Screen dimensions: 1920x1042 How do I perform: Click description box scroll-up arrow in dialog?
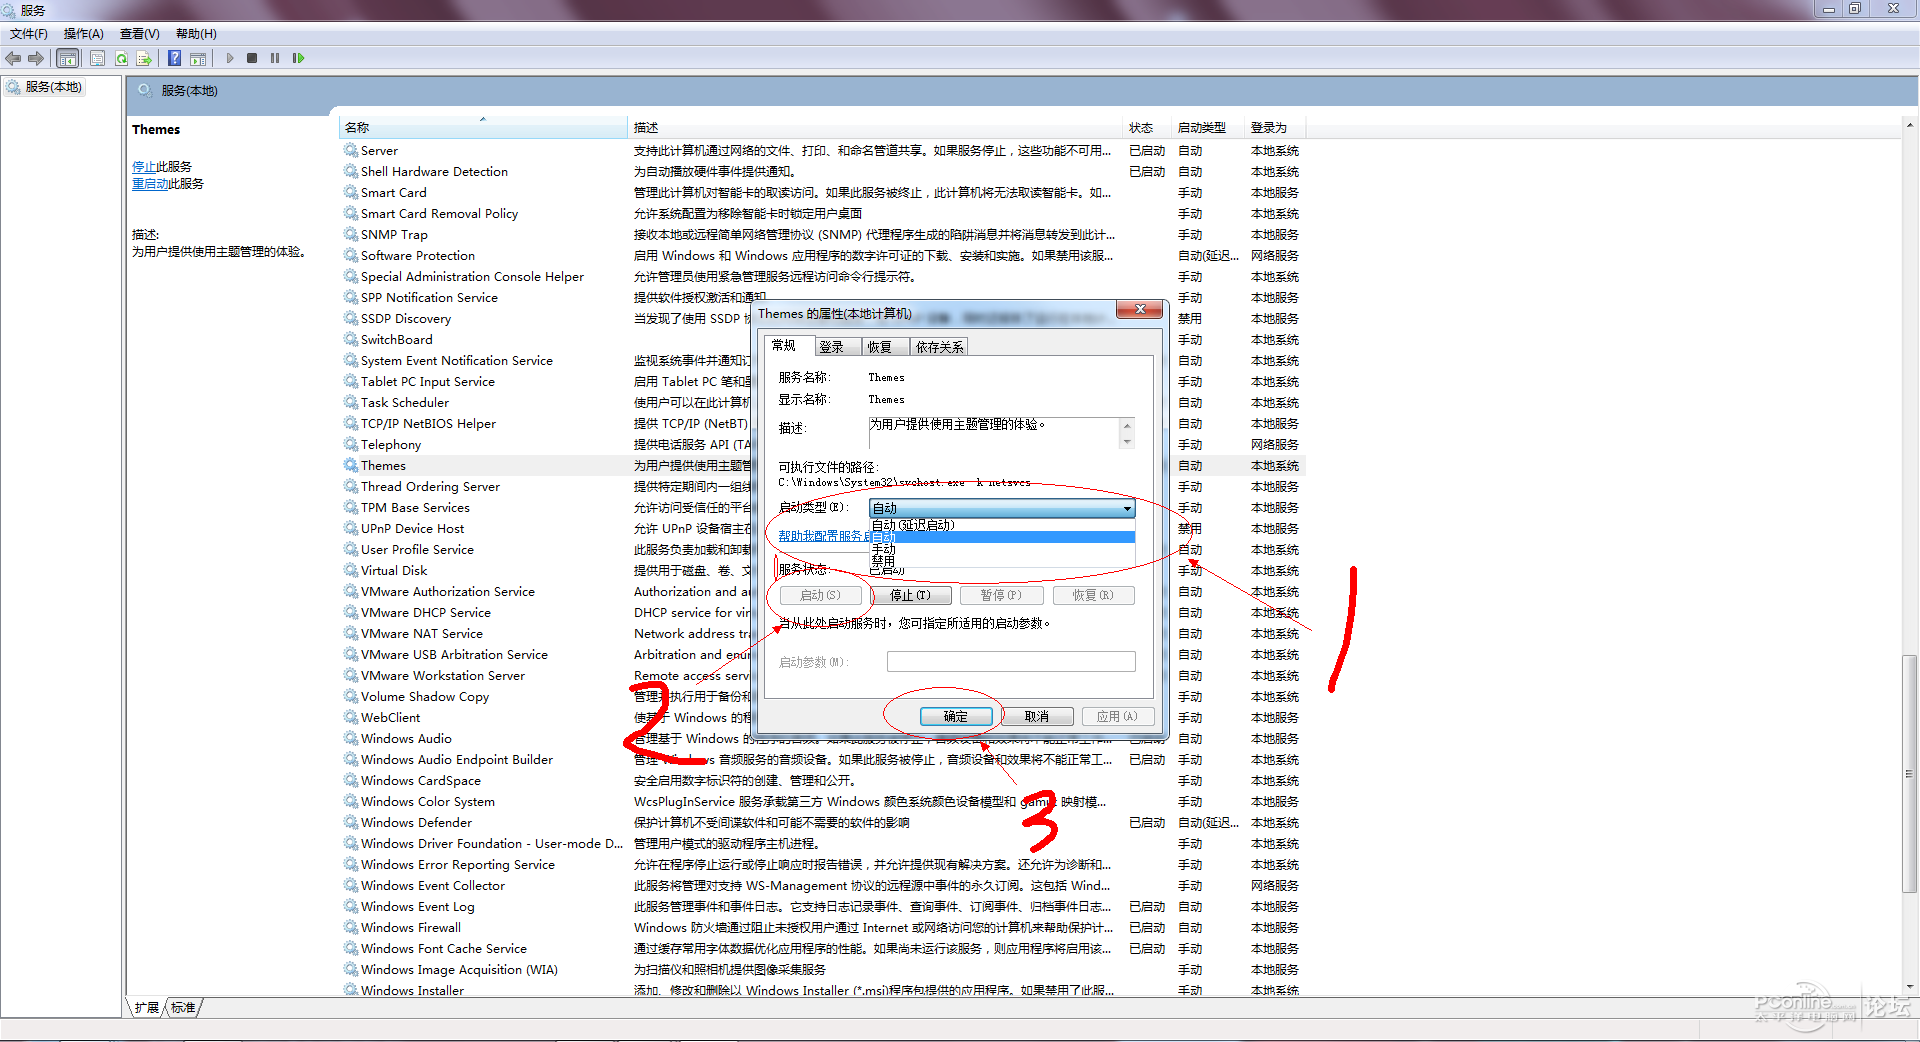tap(1127, 425)
